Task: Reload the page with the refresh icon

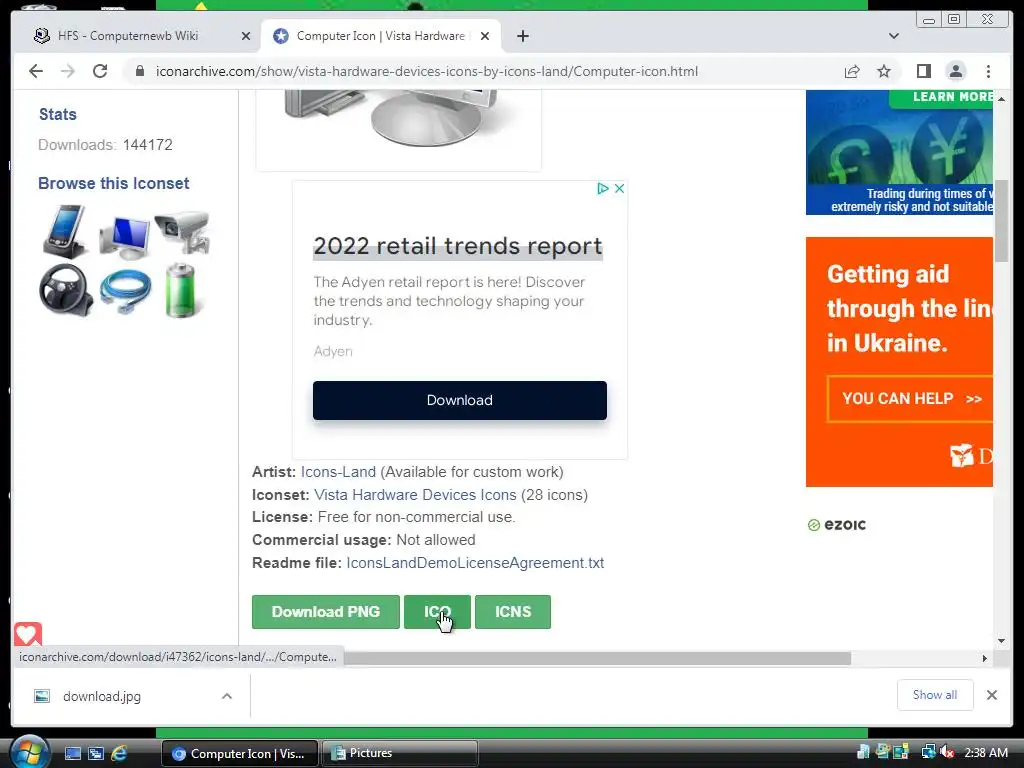Action: [x=100, y=71]
